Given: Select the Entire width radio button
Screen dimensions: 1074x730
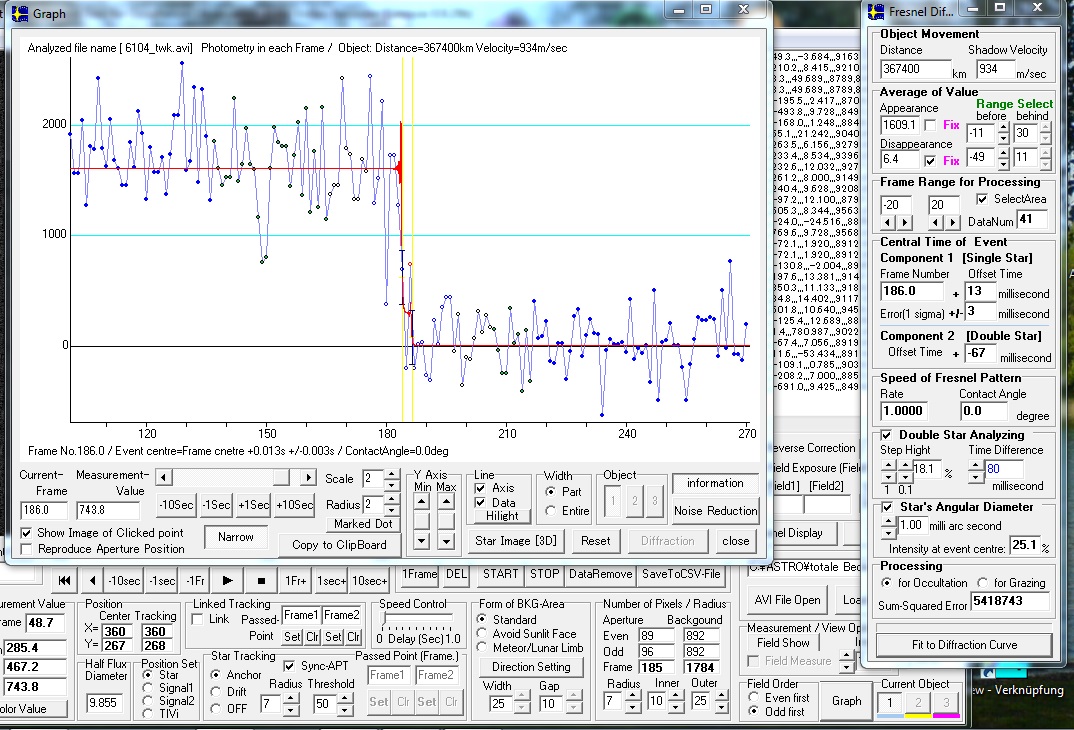Looking at the screenshot, I should click(550, 511).
